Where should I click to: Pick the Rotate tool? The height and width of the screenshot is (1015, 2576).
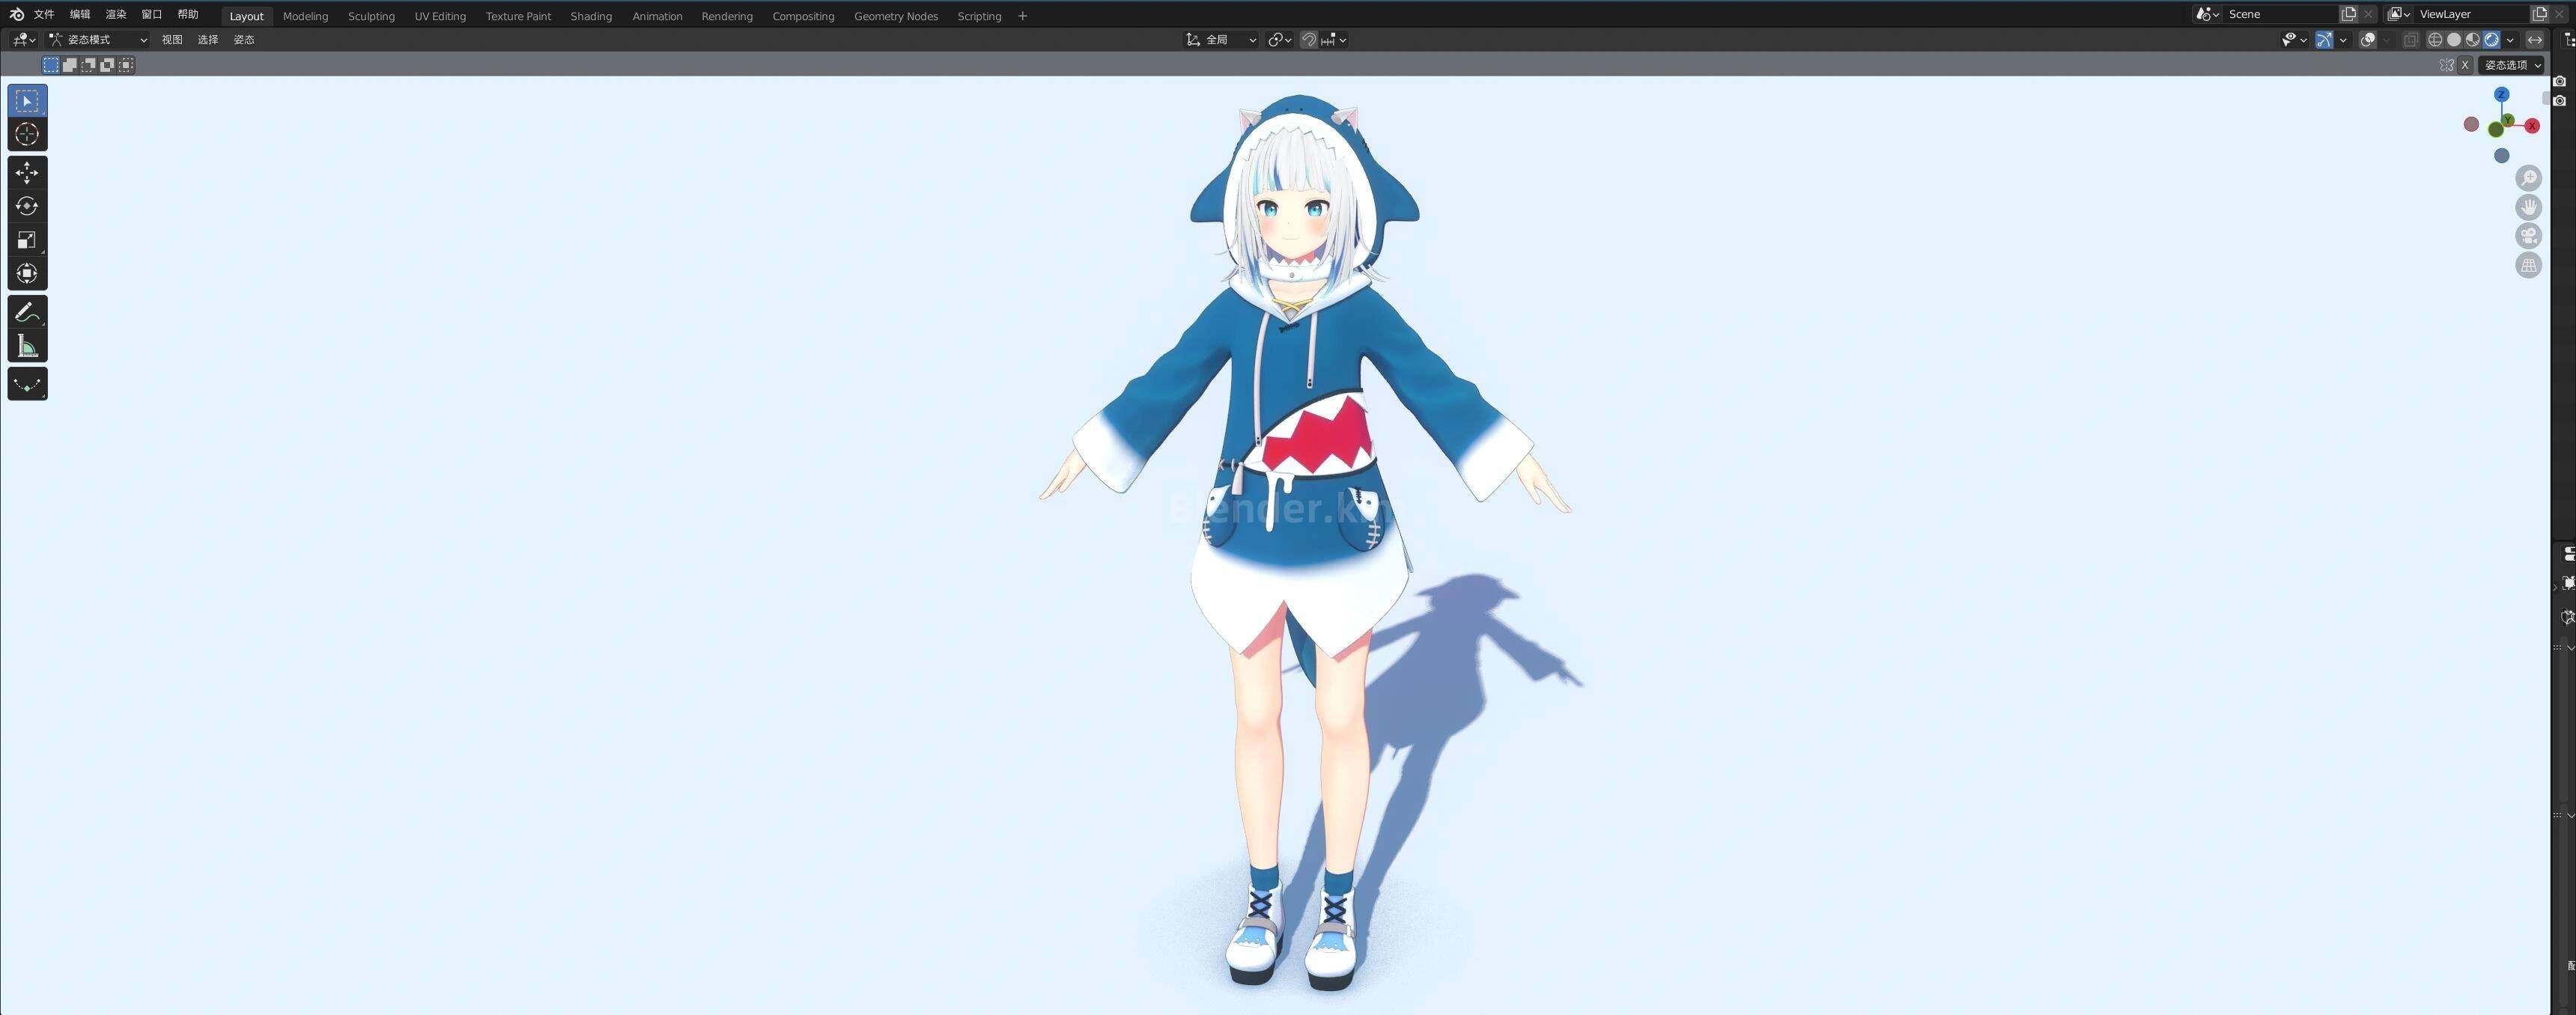[x=27, y=206]
